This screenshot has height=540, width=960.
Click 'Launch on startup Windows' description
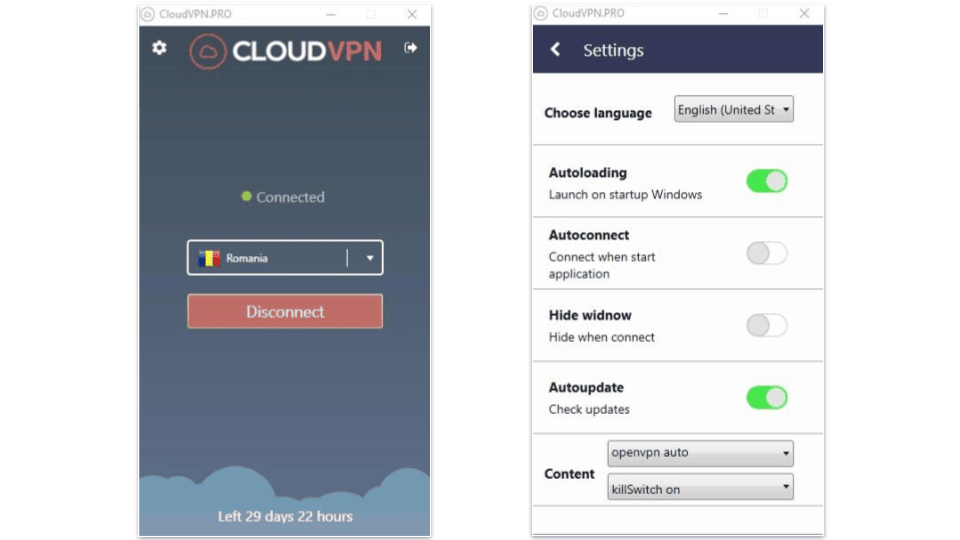pyautogui.click(x=625, y=195)
